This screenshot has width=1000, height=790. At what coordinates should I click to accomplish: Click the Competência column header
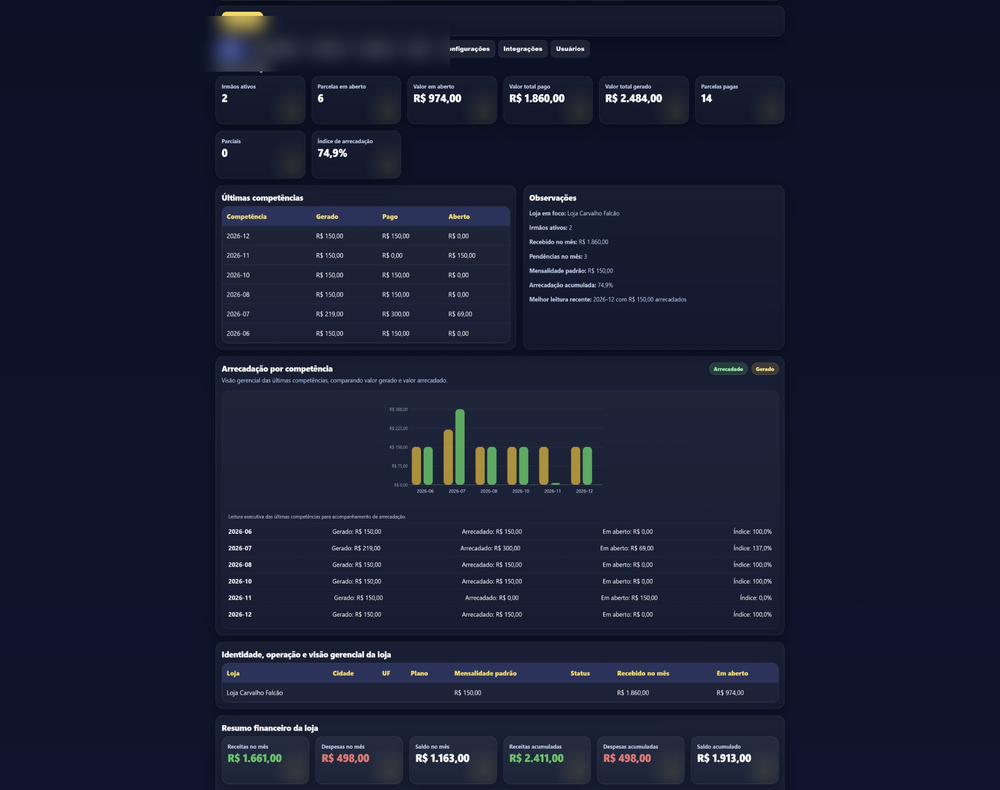tap(247, 217)
